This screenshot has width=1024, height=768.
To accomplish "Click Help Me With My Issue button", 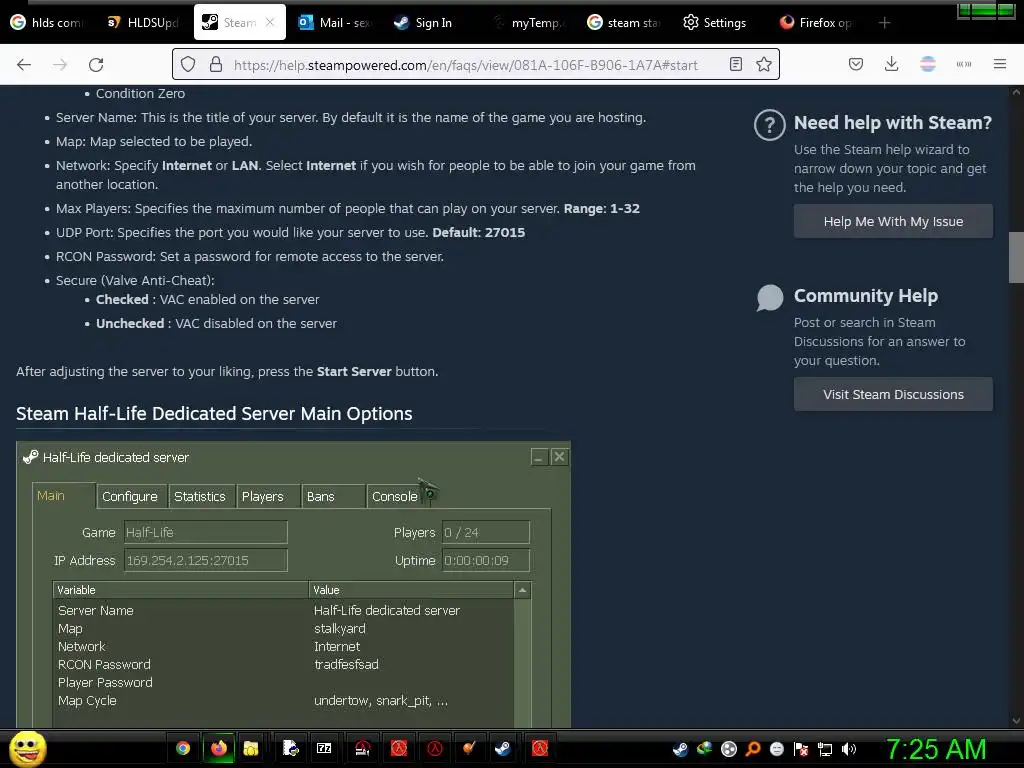I will [x=893, y=221].
